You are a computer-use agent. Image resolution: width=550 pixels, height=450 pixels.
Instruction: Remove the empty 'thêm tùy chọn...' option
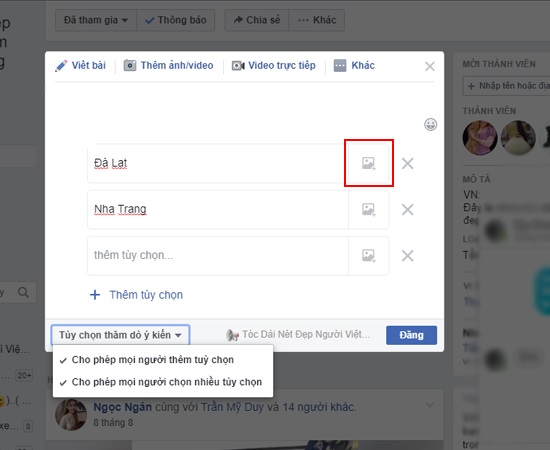click(408, 256)
